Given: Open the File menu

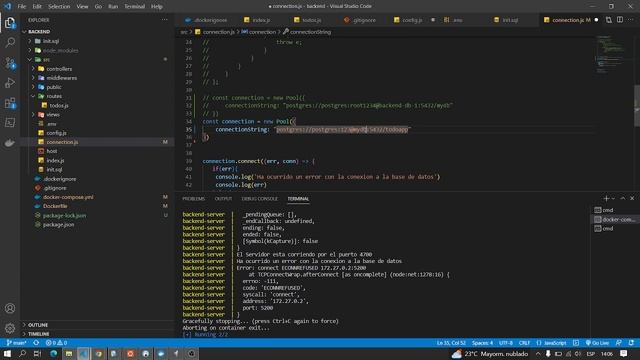Looking at the screenshot, I should pyautogui.click(x=22, y=6).
